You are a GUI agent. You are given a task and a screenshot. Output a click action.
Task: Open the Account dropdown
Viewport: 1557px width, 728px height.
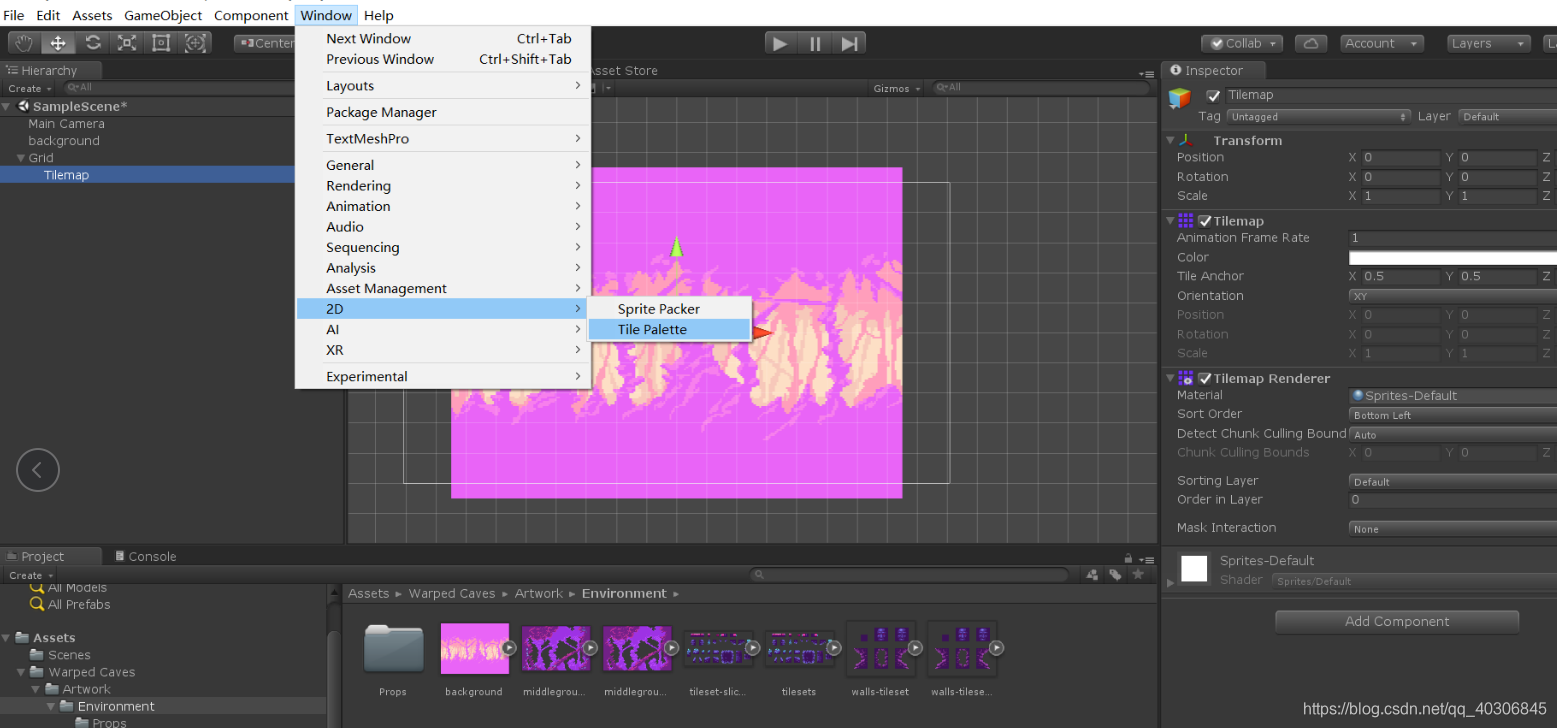click(x=1383, y=43)
